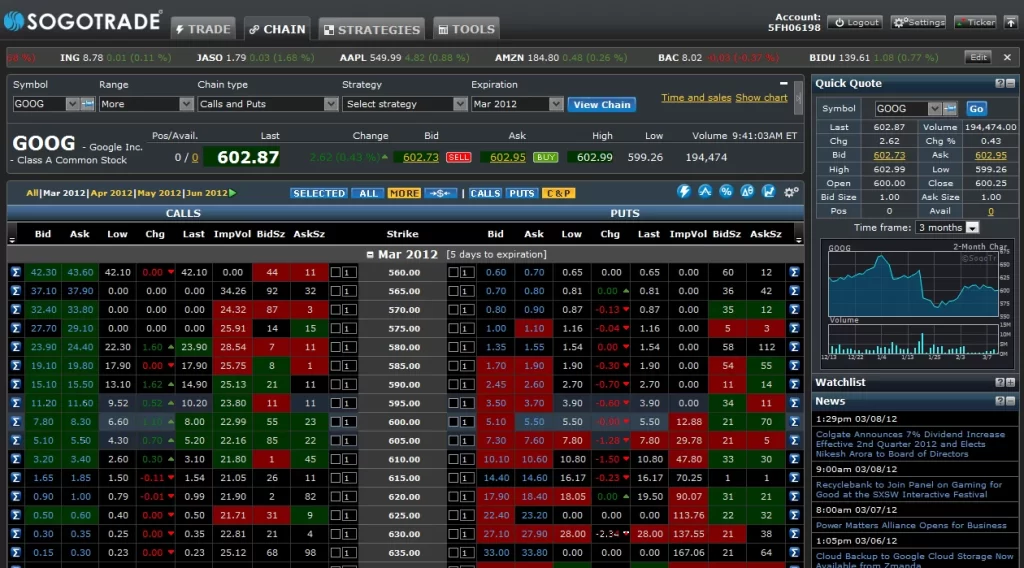Check the 615.00 call selection checkbox
Viewport: 1024px width, 568px height.
click(335, 478)
